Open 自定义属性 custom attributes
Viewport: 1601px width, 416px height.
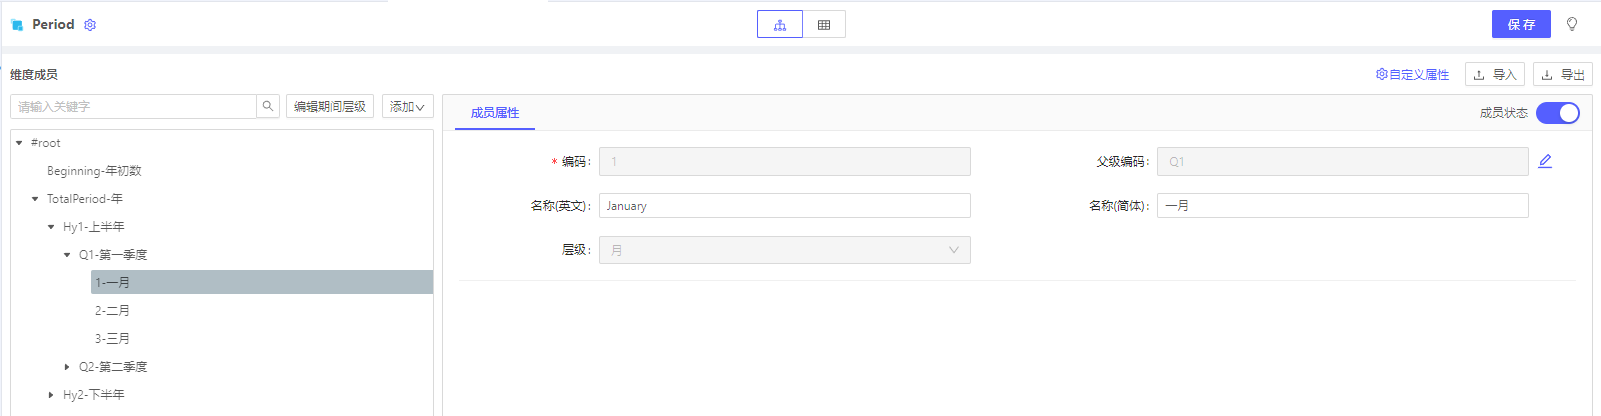pyautogui.click(x=1412, y=75)
